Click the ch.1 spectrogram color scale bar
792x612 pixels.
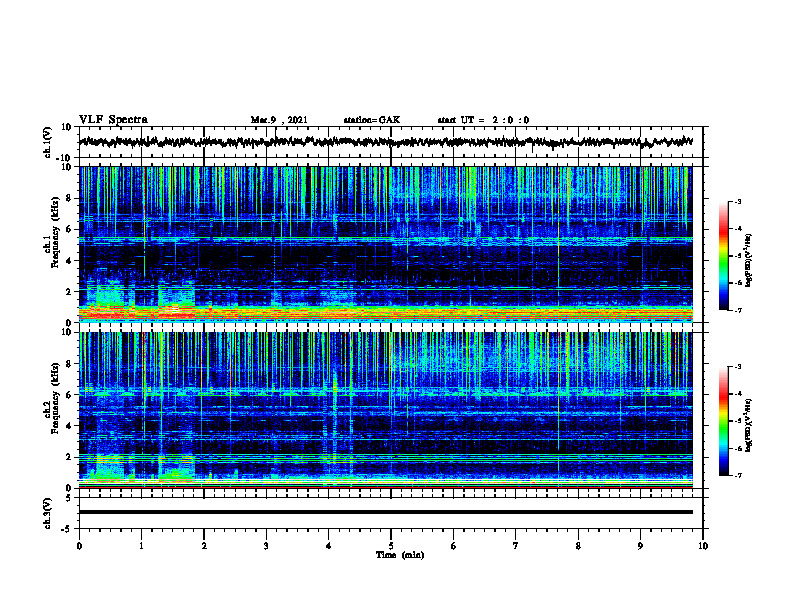723,256
